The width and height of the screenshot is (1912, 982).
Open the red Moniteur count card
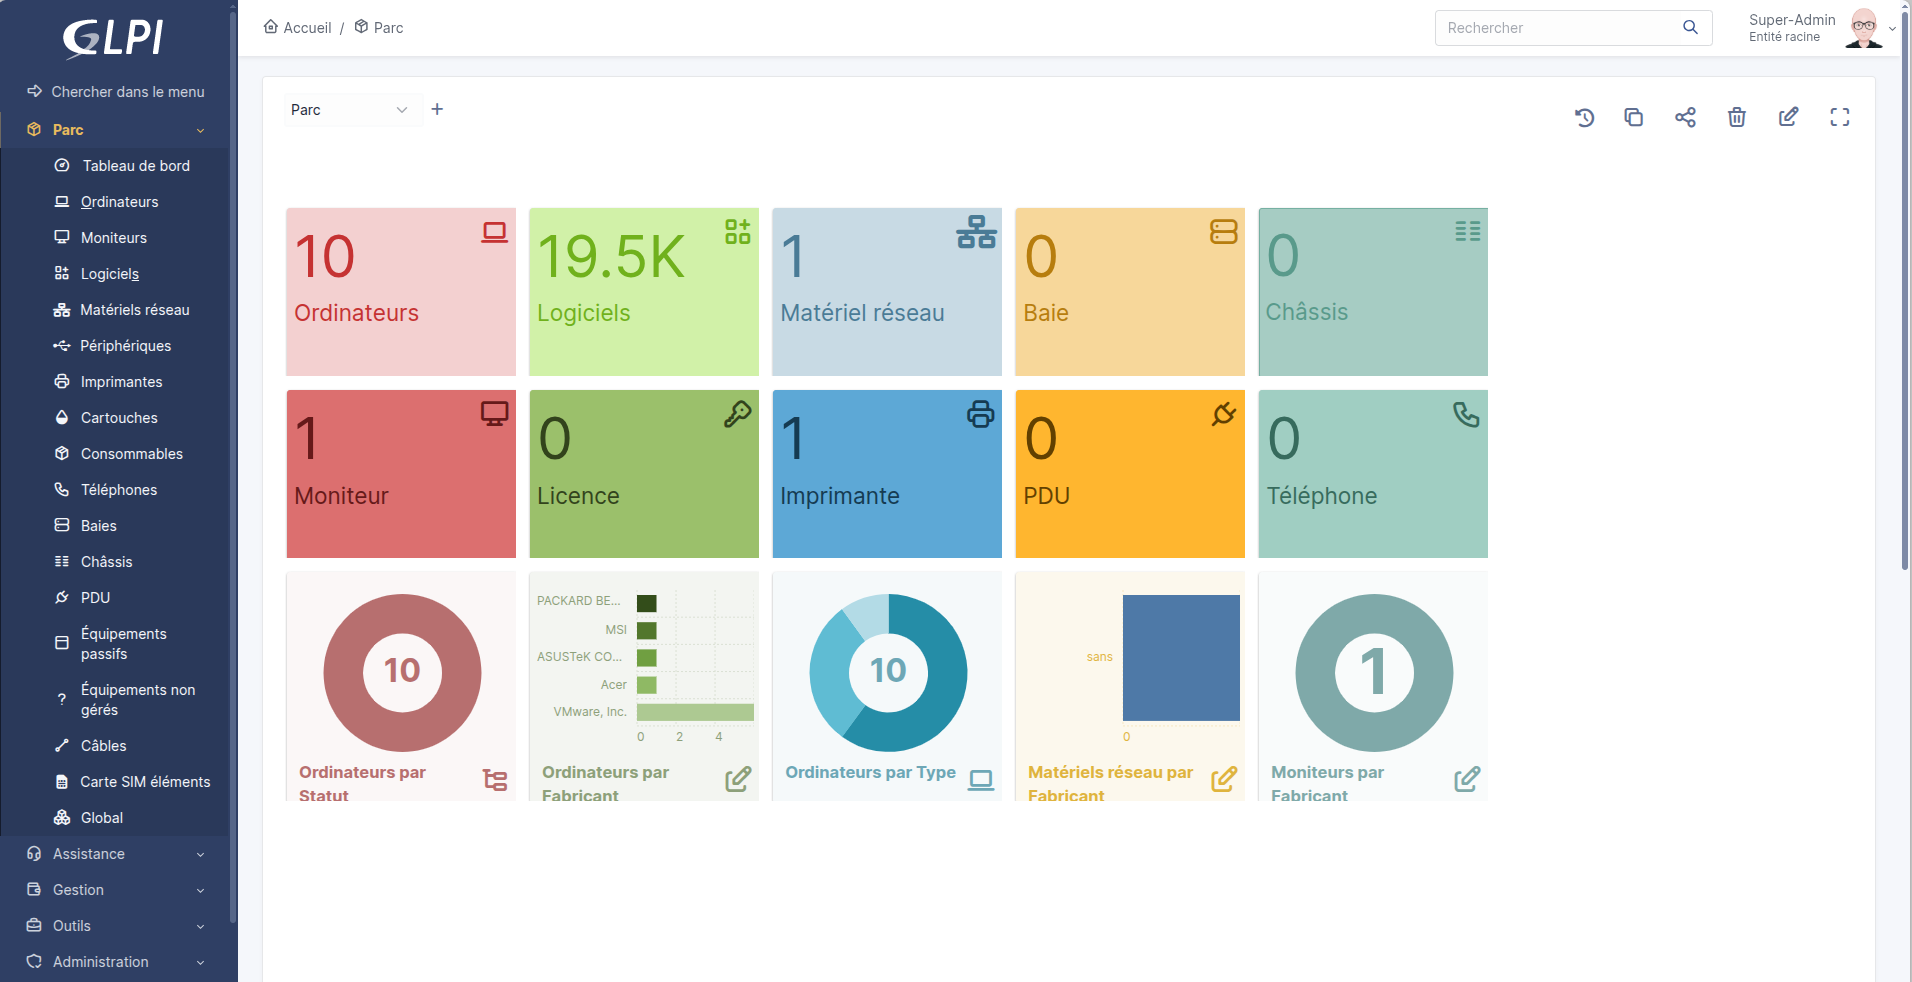(x=401, y=474)
